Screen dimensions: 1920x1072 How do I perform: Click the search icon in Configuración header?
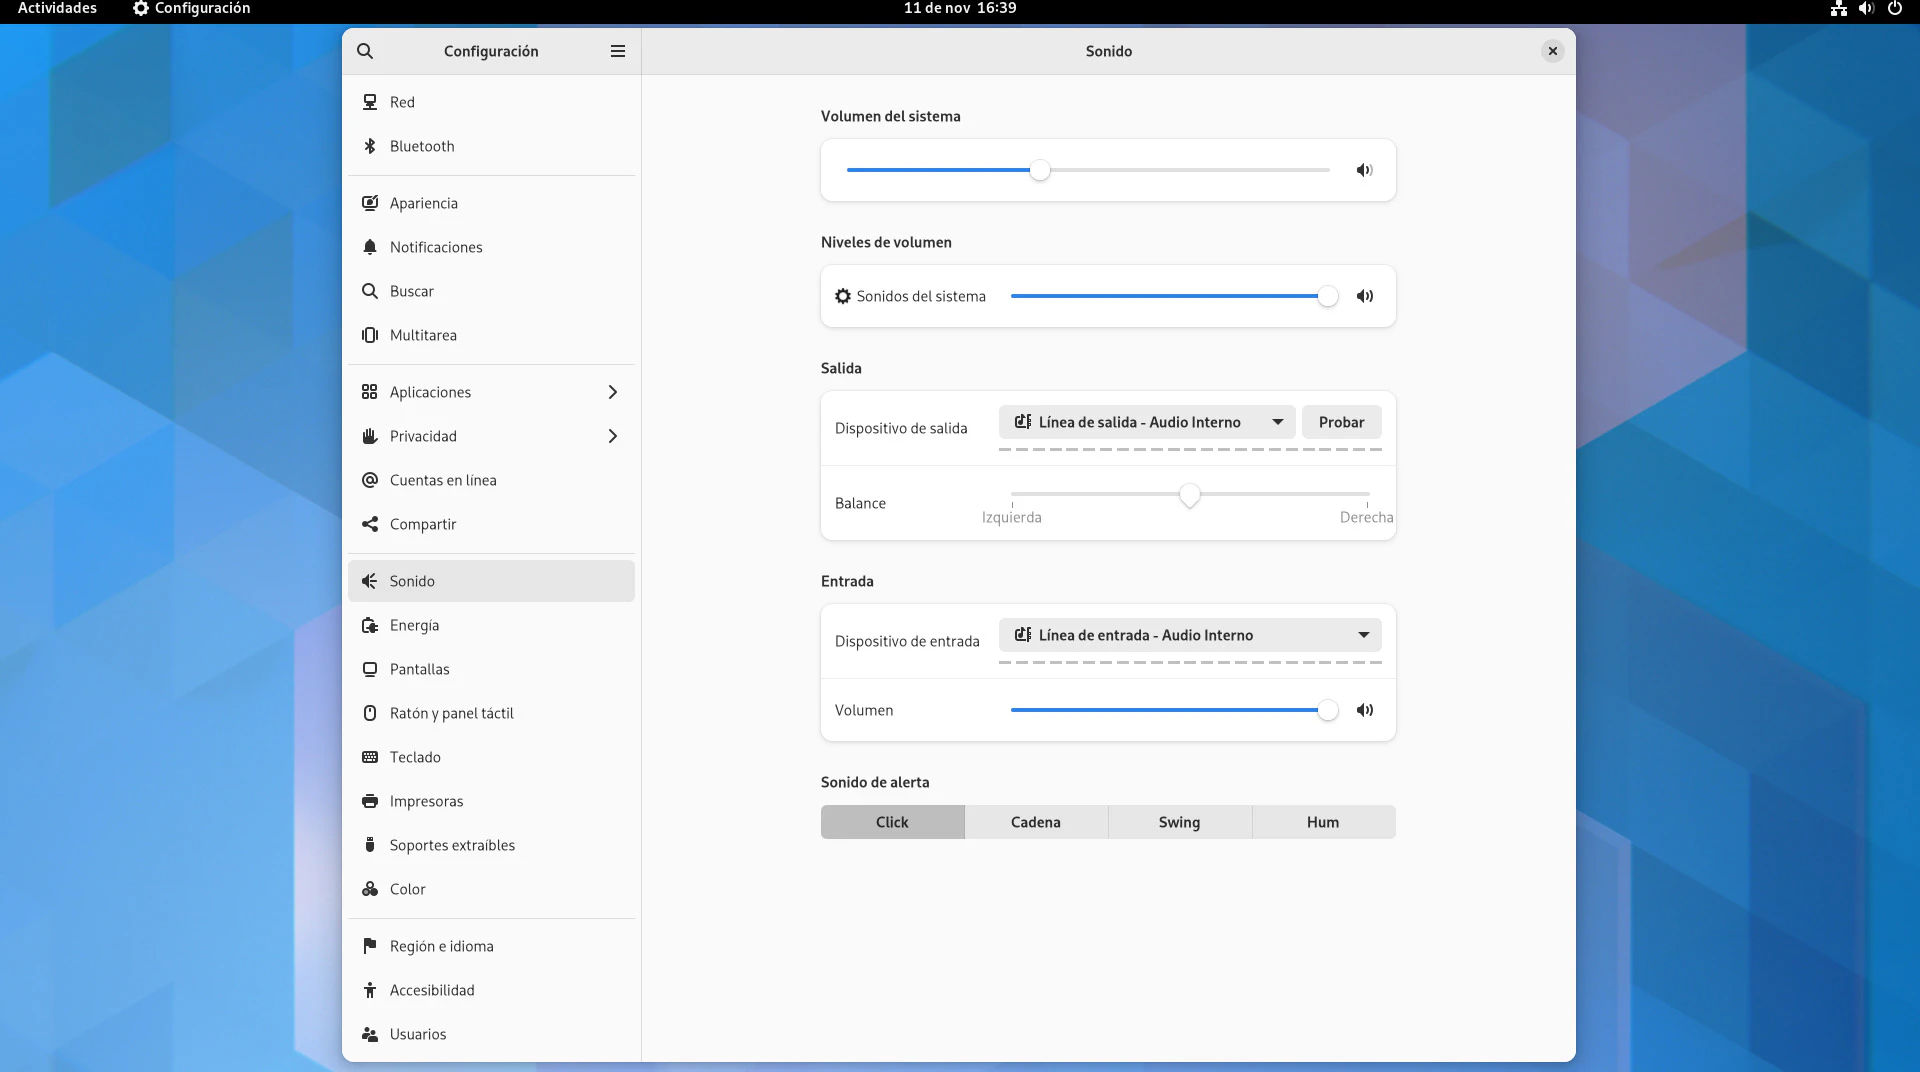point(365,51)
